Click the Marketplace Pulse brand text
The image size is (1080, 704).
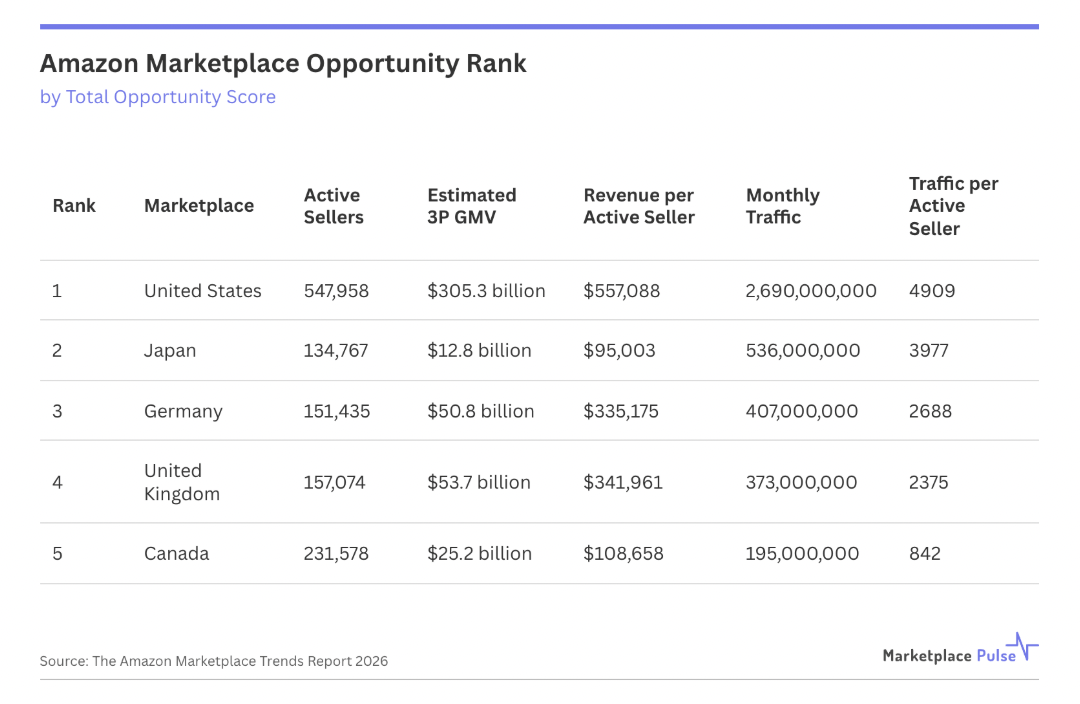949,656
